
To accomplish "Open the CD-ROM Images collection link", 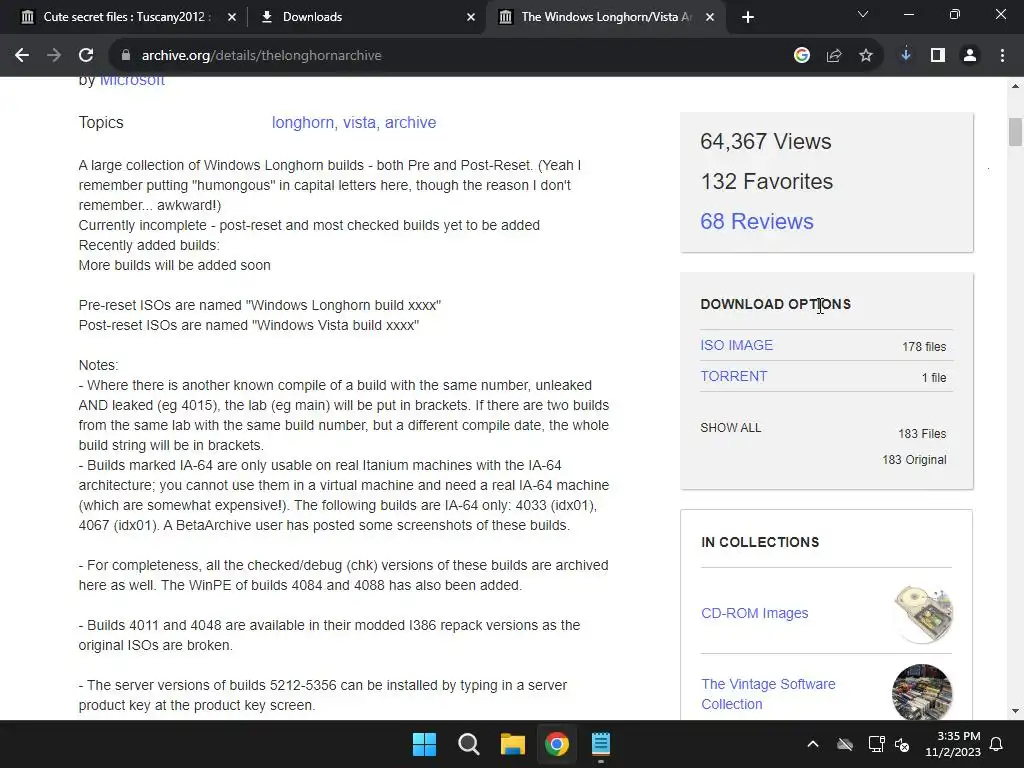I will point(754,613).
